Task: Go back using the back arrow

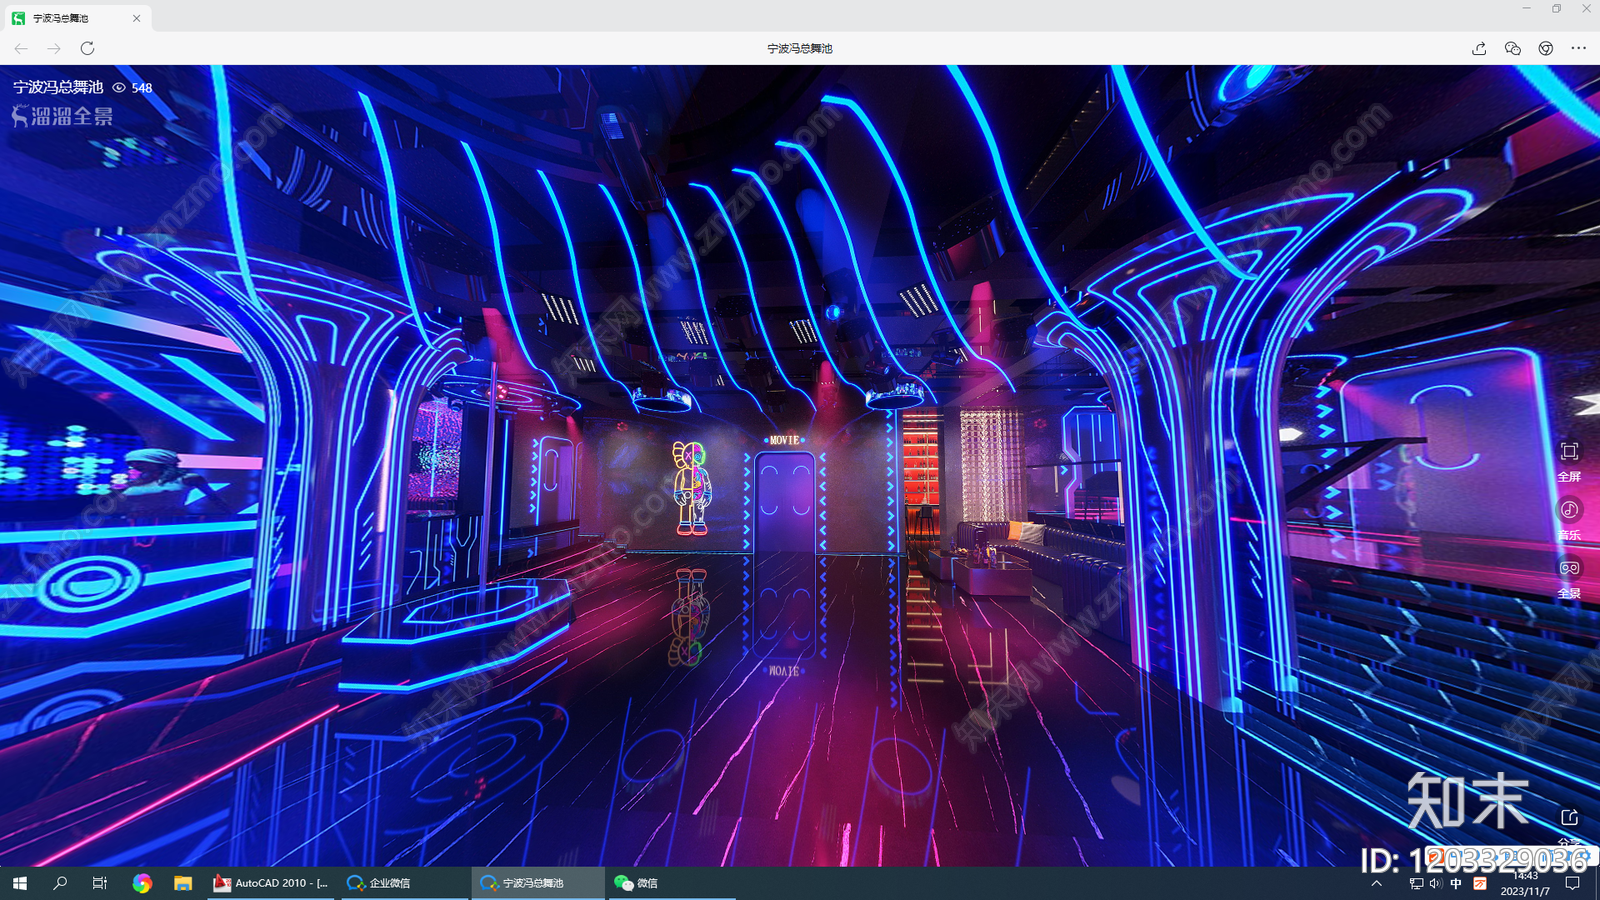Action: pyautogui.click(x=21, y=48)
